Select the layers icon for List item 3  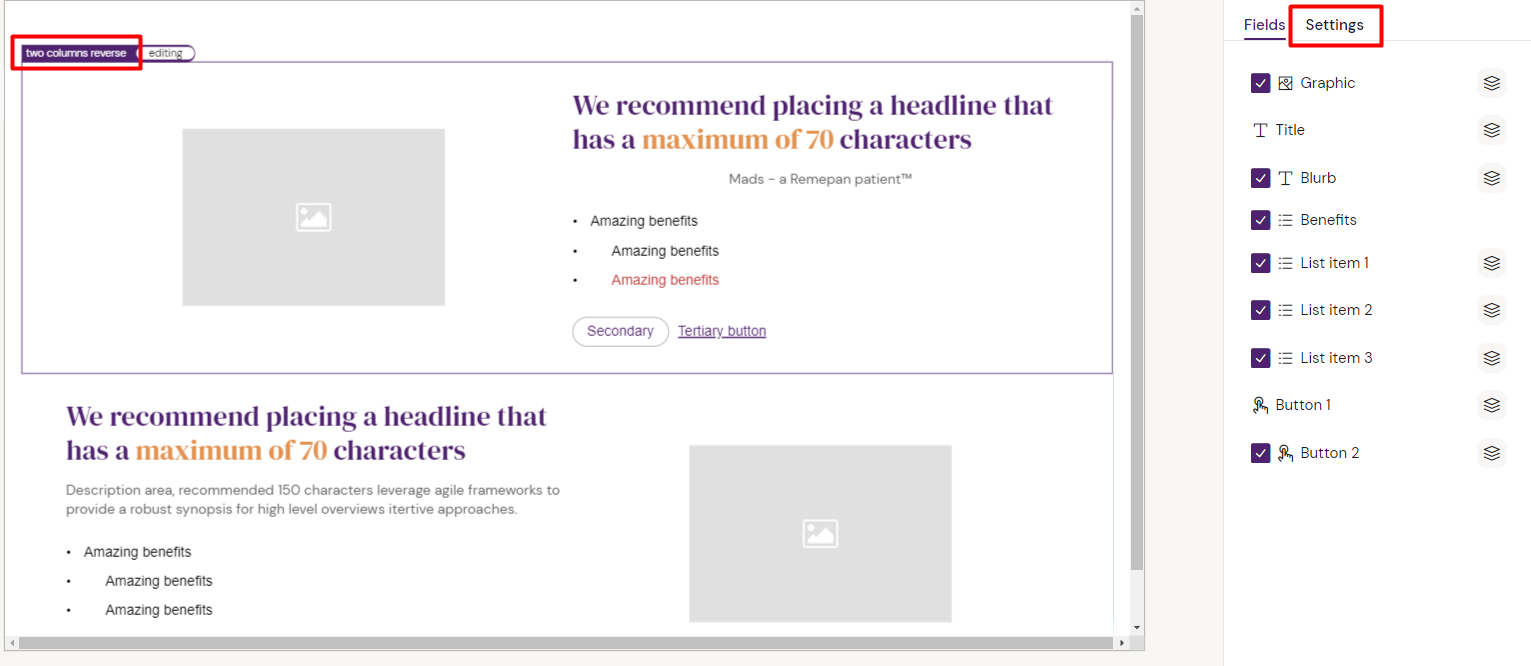click(1491, 358)
